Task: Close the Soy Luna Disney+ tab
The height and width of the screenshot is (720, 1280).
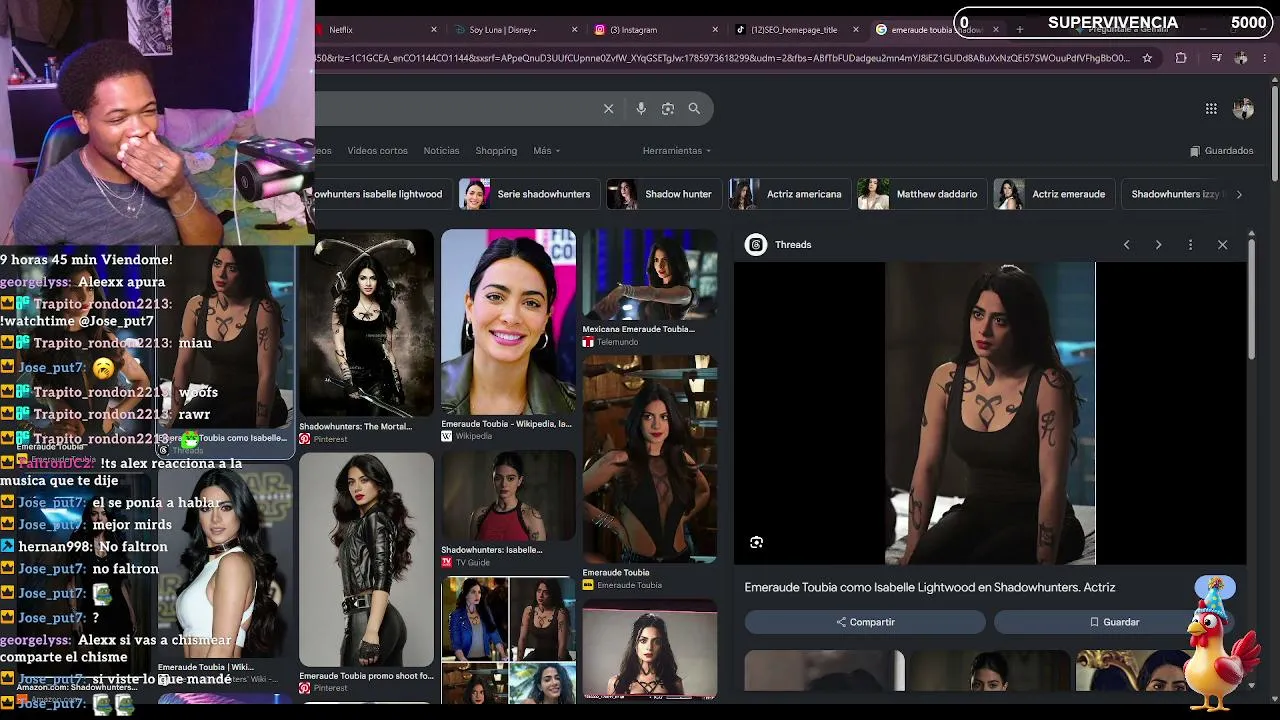Action: [x=575, y=30]
